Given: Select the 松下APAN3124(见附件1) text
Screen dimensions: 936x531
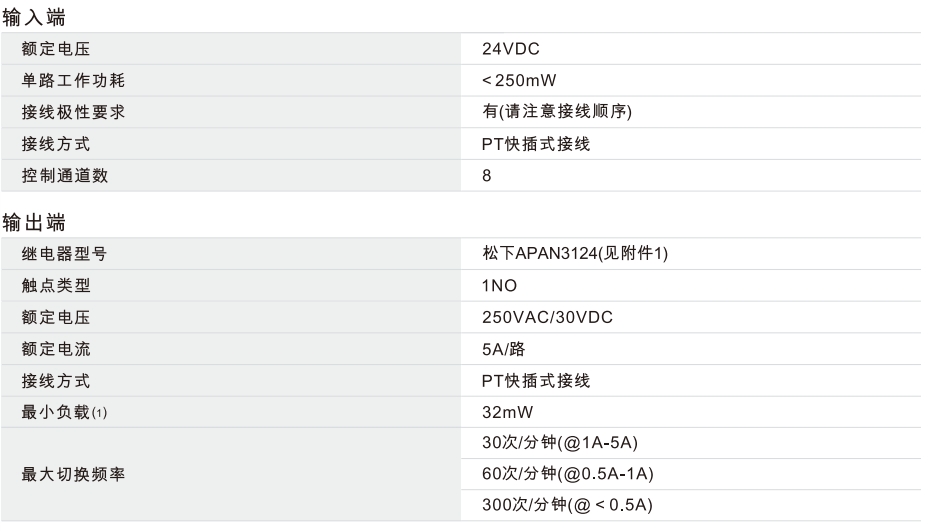Looking at the screenshot, I should click(x=575, y=254).
